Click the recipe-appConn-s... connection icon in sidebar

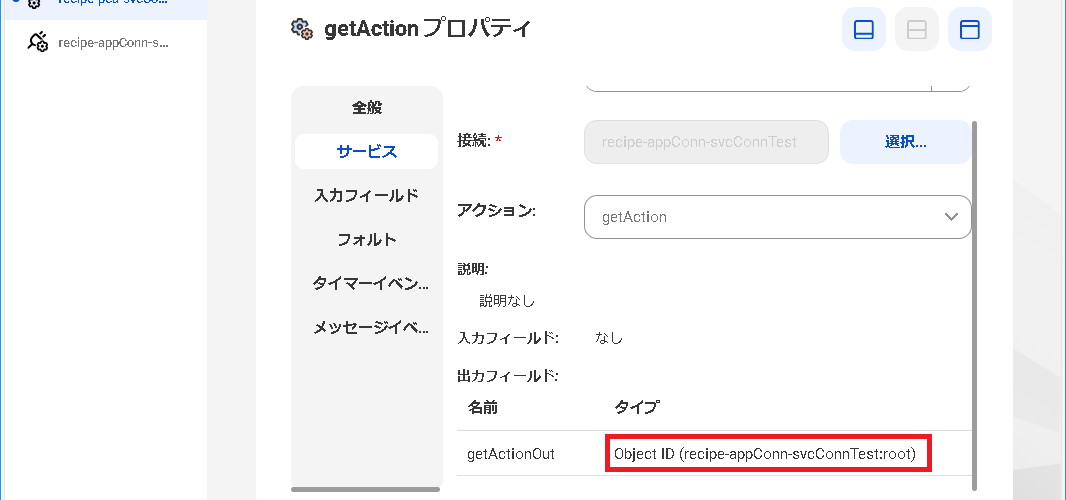(x=38, y=42)
